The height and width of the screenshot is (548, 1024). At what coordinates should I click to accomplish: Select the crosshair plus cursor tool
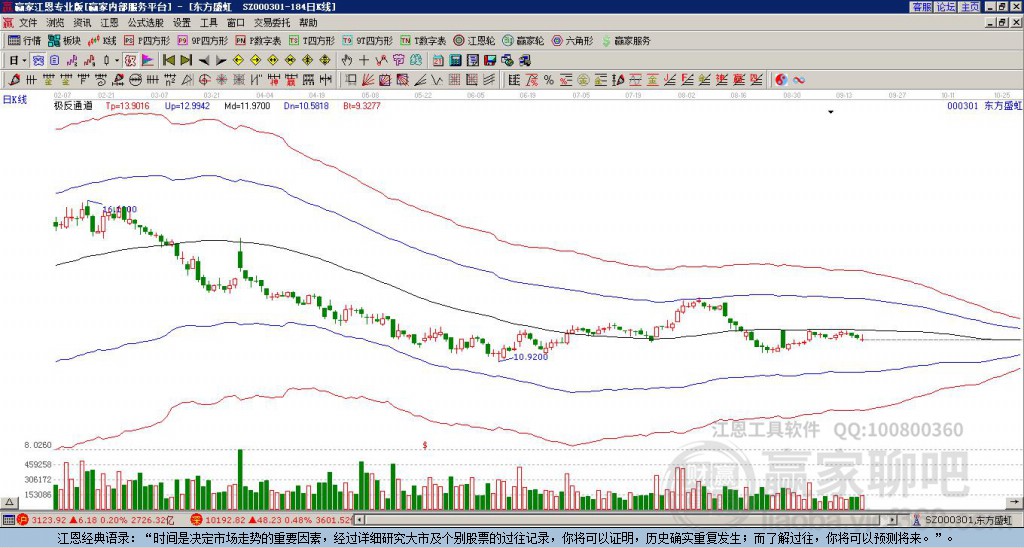point(364,61)
